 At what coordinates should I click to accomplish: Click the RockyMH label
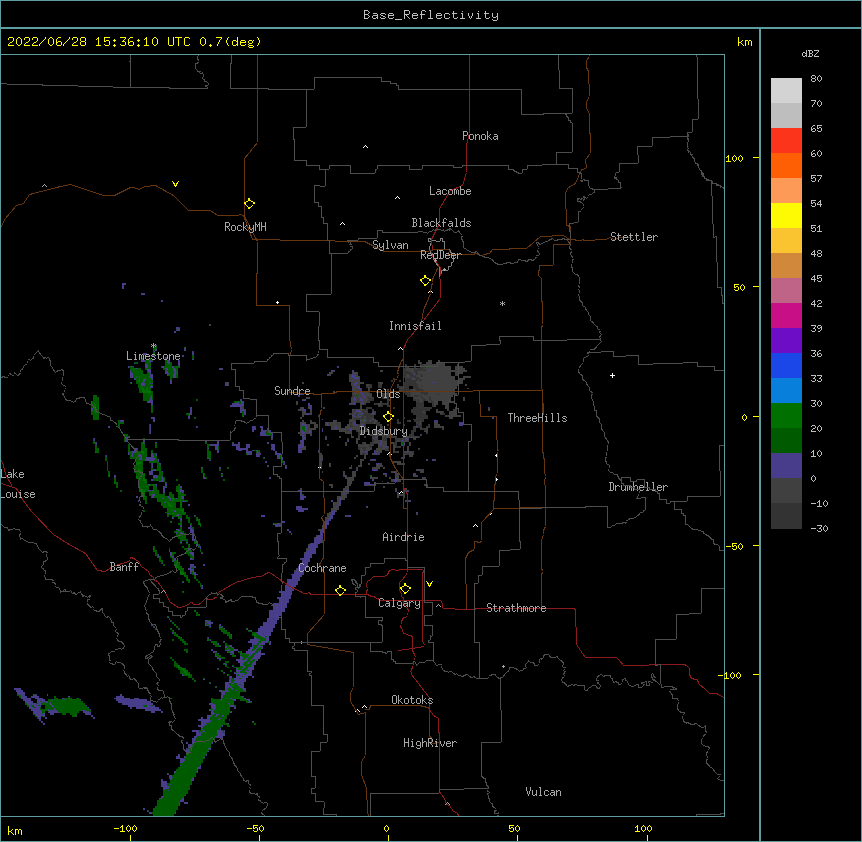click(245, 227)
